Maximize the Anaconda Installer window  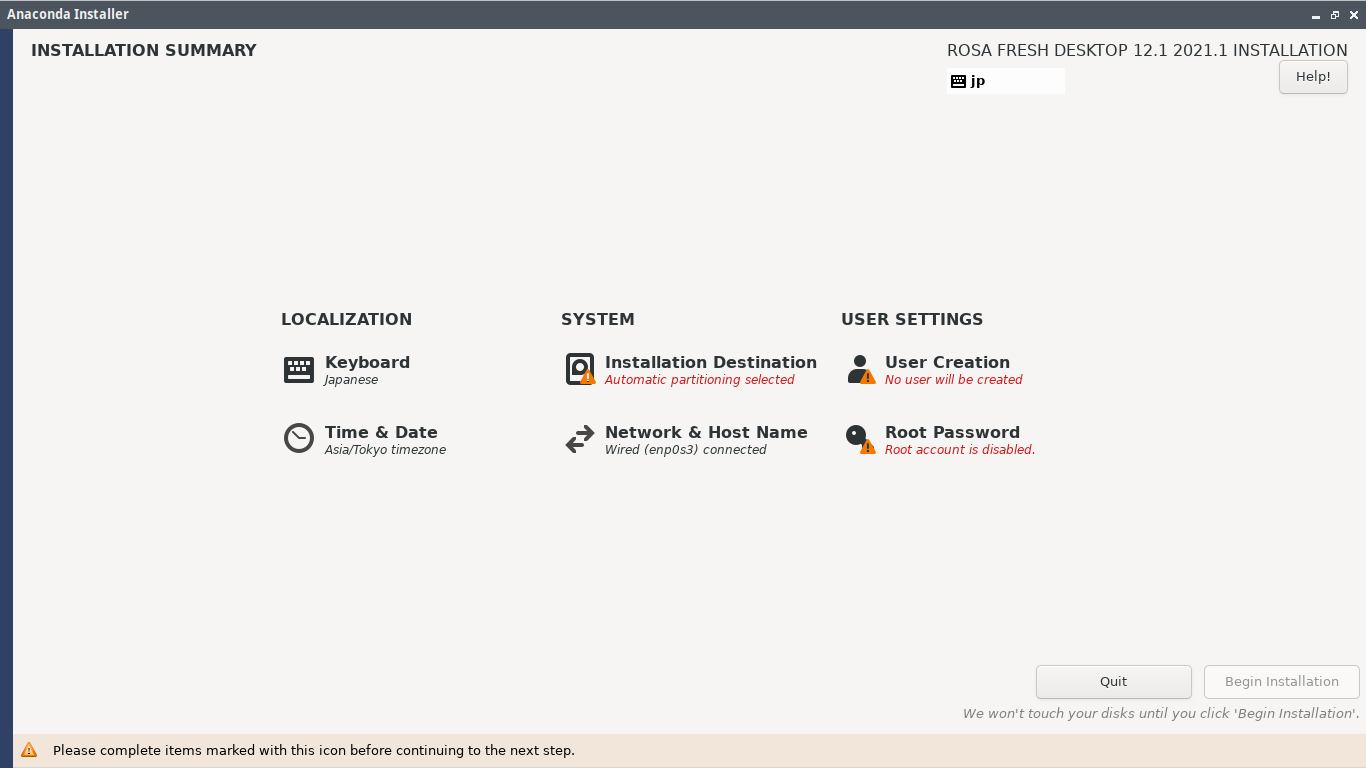pyautogui.click(x=1335, y=15)
